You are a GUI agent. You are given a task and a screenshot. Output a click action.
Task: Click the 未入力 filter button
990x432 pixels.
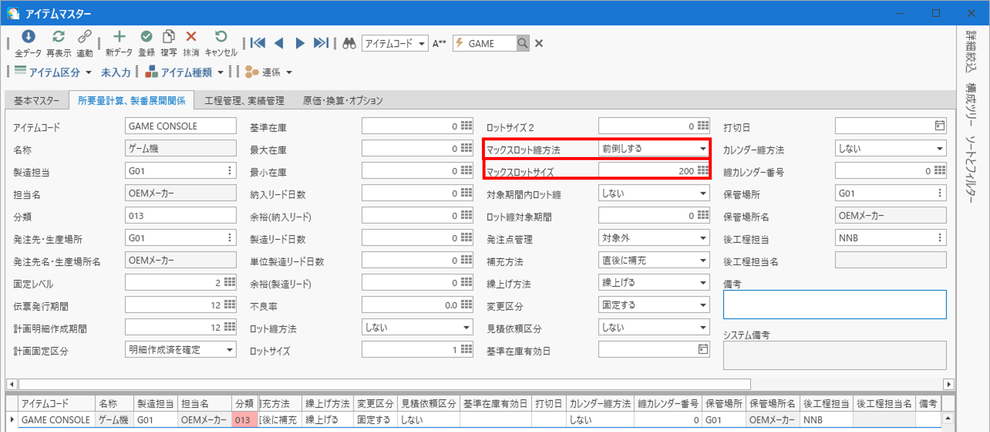(x=116, y=73)
